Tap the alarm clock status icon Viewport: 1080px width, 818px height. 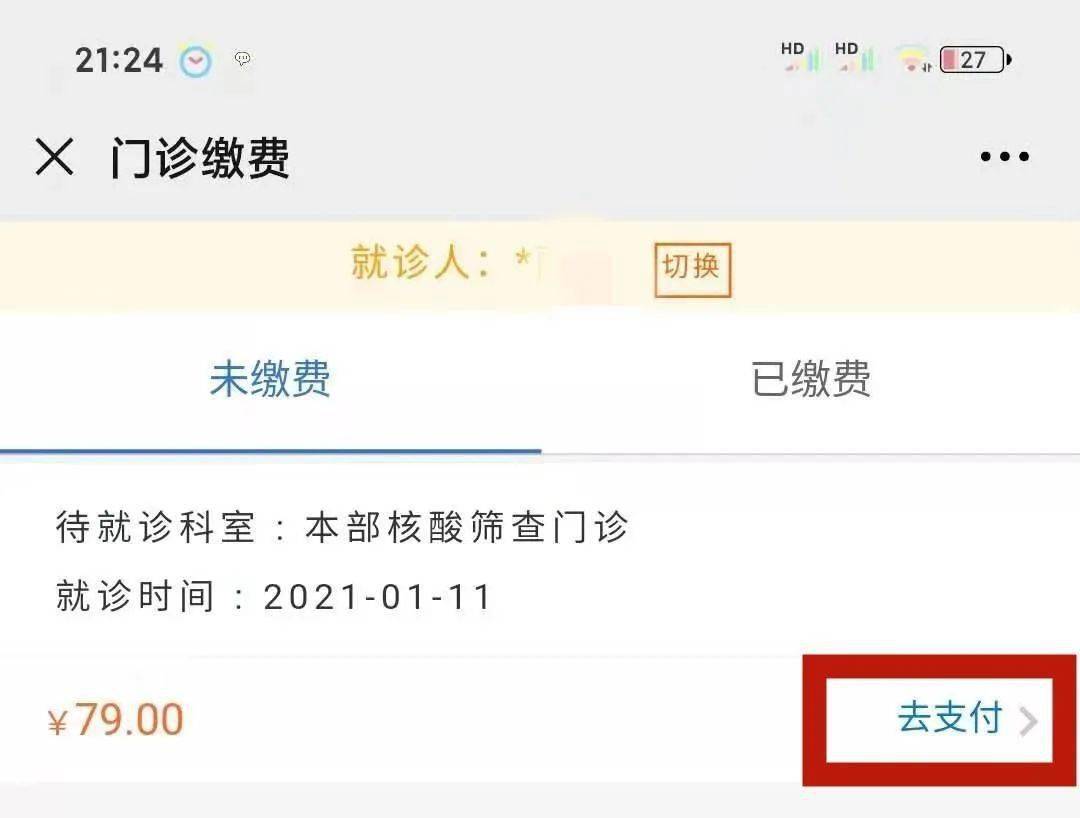[x=195, y=61]
